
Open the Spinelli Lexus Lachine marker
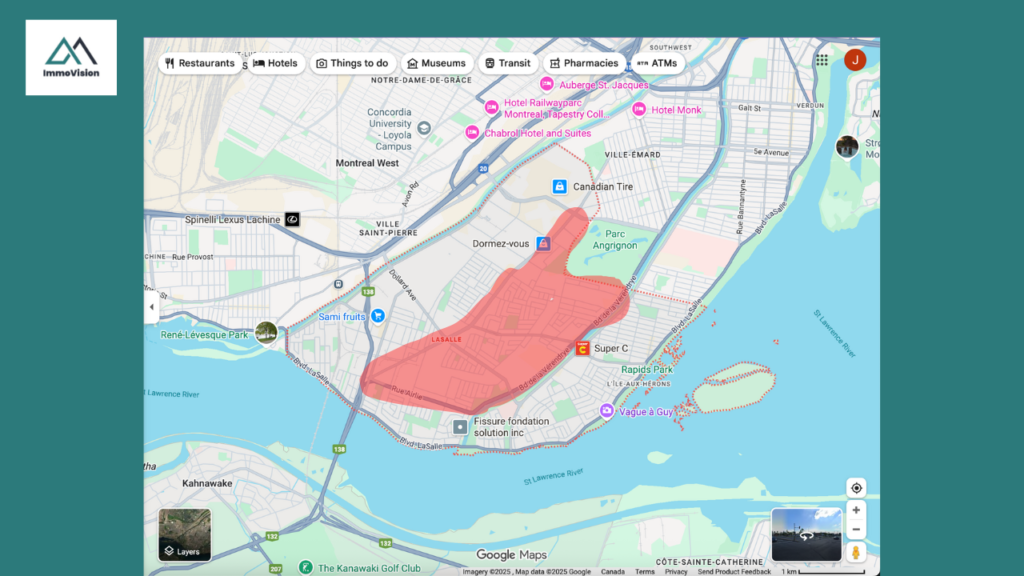click(x=292, y=219)
